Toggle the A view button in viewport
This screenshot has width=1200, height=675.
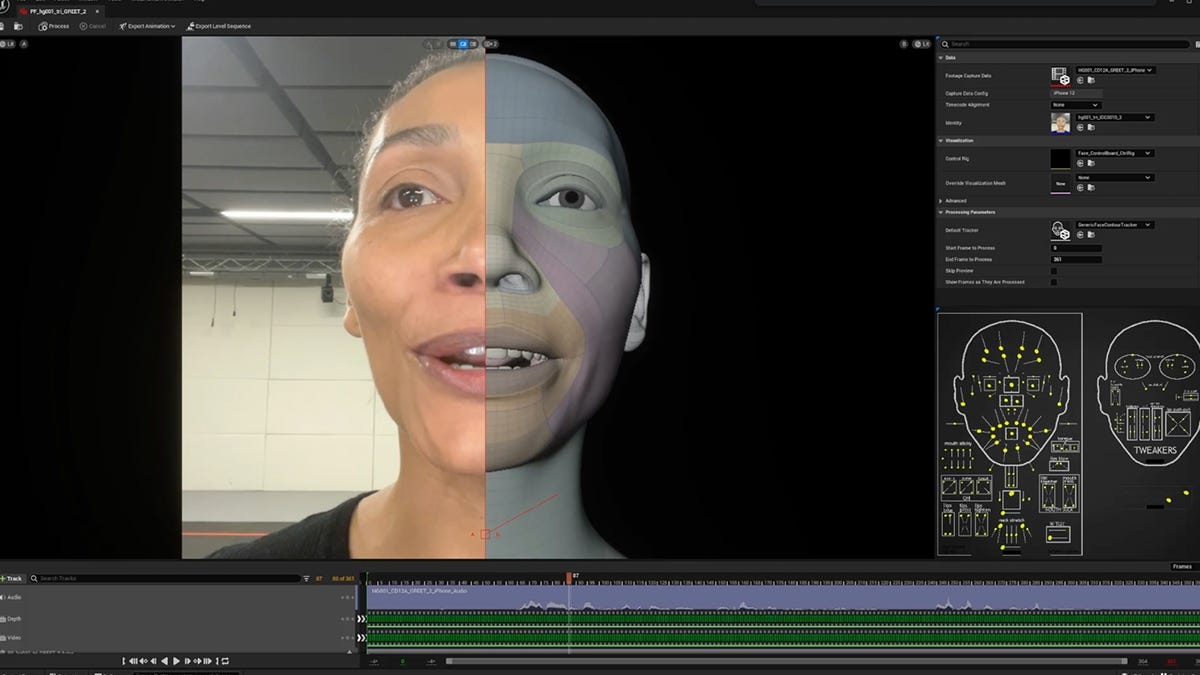click(x=24, y=44)
